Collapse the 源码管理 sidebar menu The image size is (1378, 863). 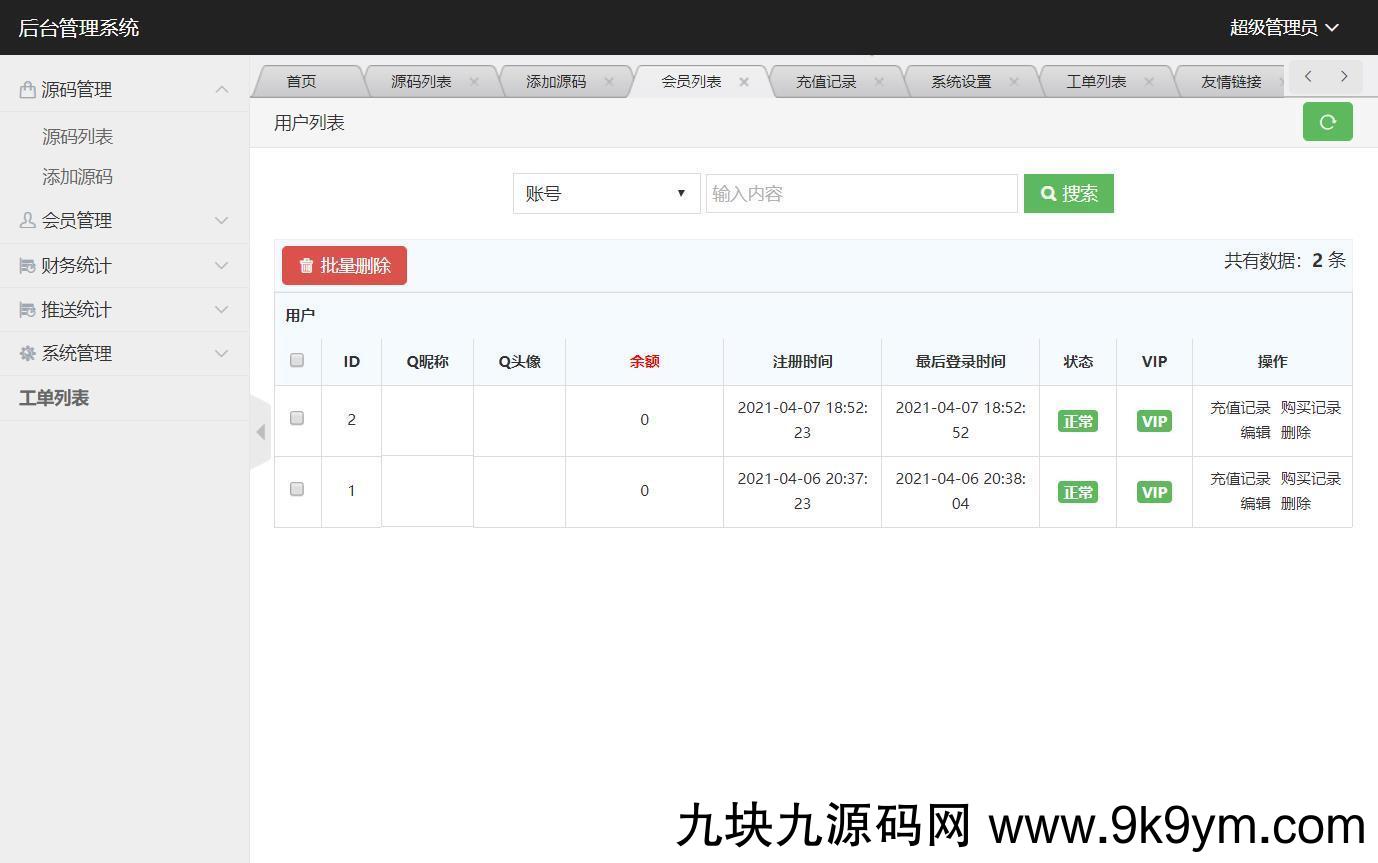(x=124, y=90)
